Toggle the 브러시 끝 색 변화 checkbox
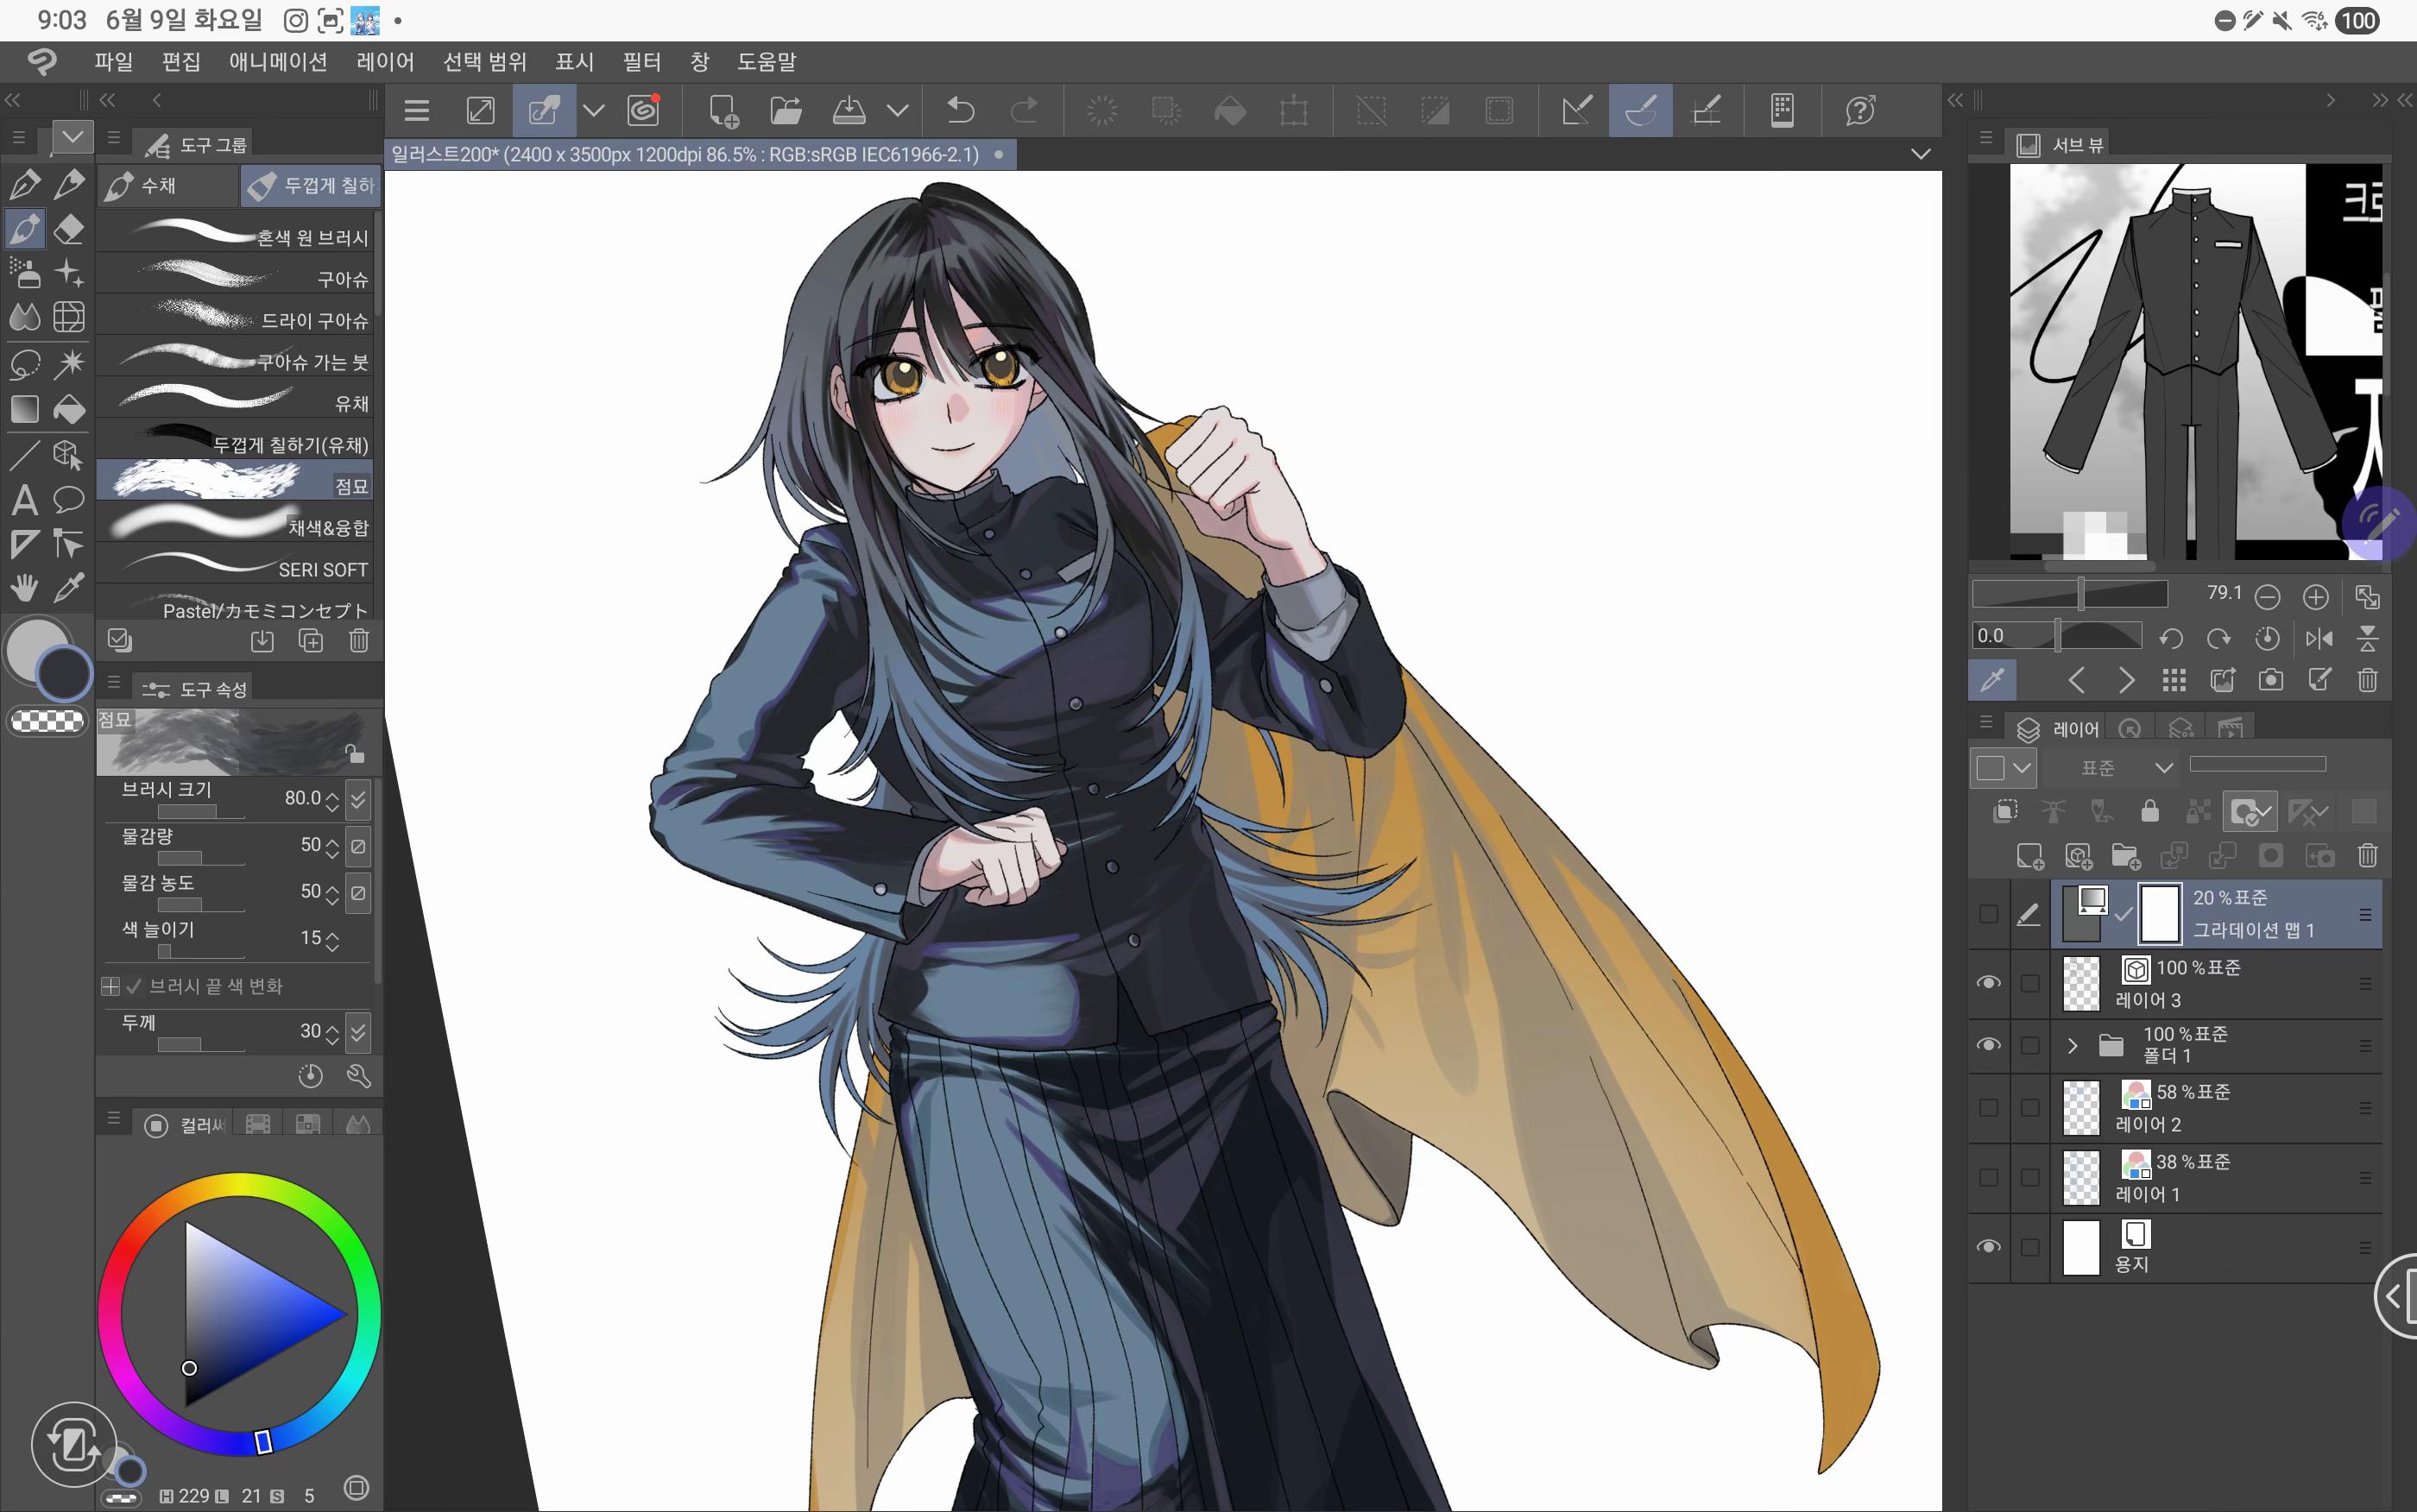 coord(134,987)
